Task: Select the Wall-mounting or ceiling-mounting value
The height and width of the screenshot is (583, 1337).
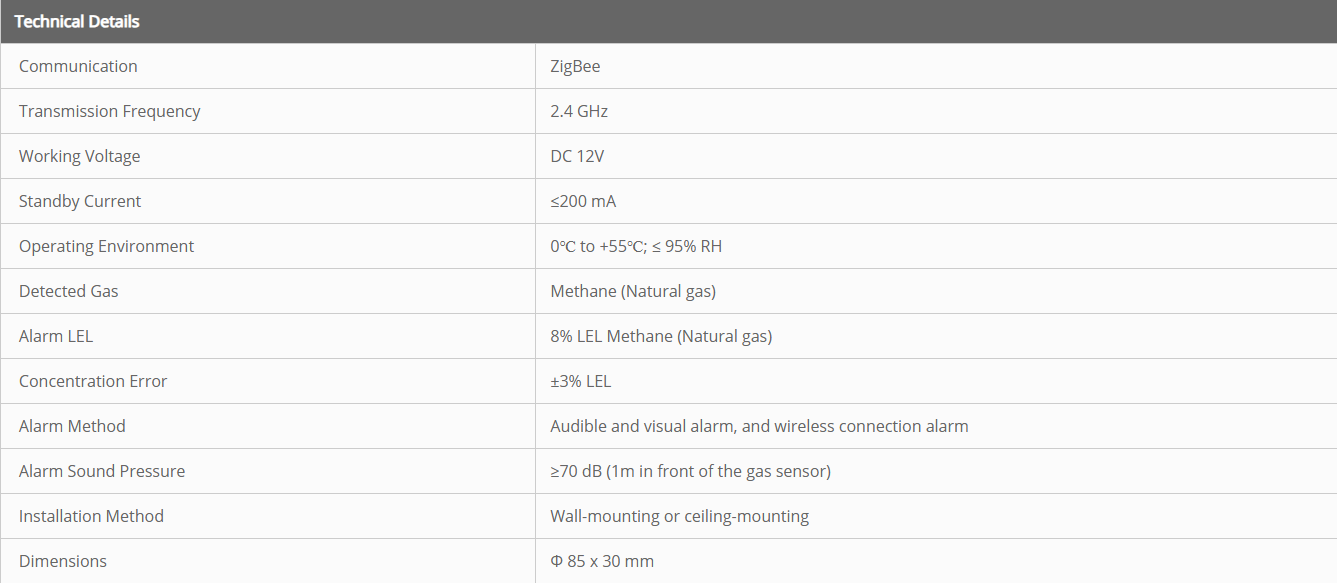Action: click(x=679, y=516)
